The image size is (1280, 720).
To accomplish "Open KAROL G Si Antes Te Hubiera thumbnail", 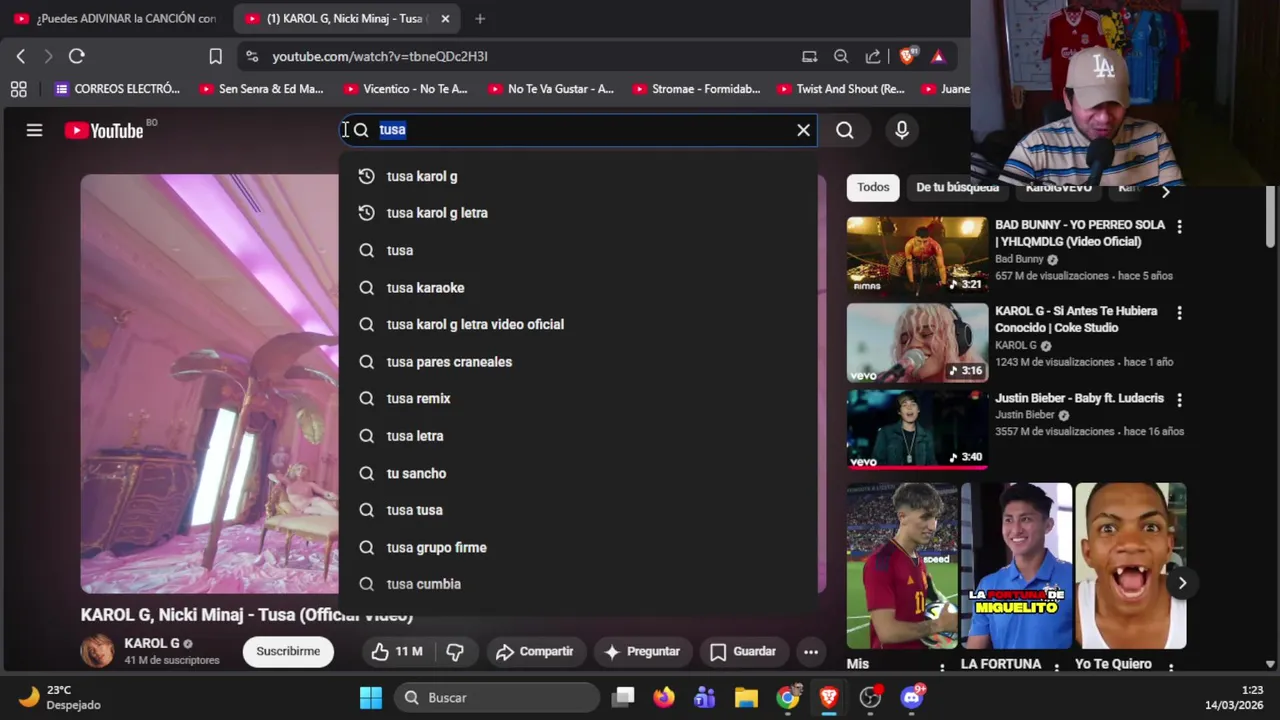I will point(917,342).
